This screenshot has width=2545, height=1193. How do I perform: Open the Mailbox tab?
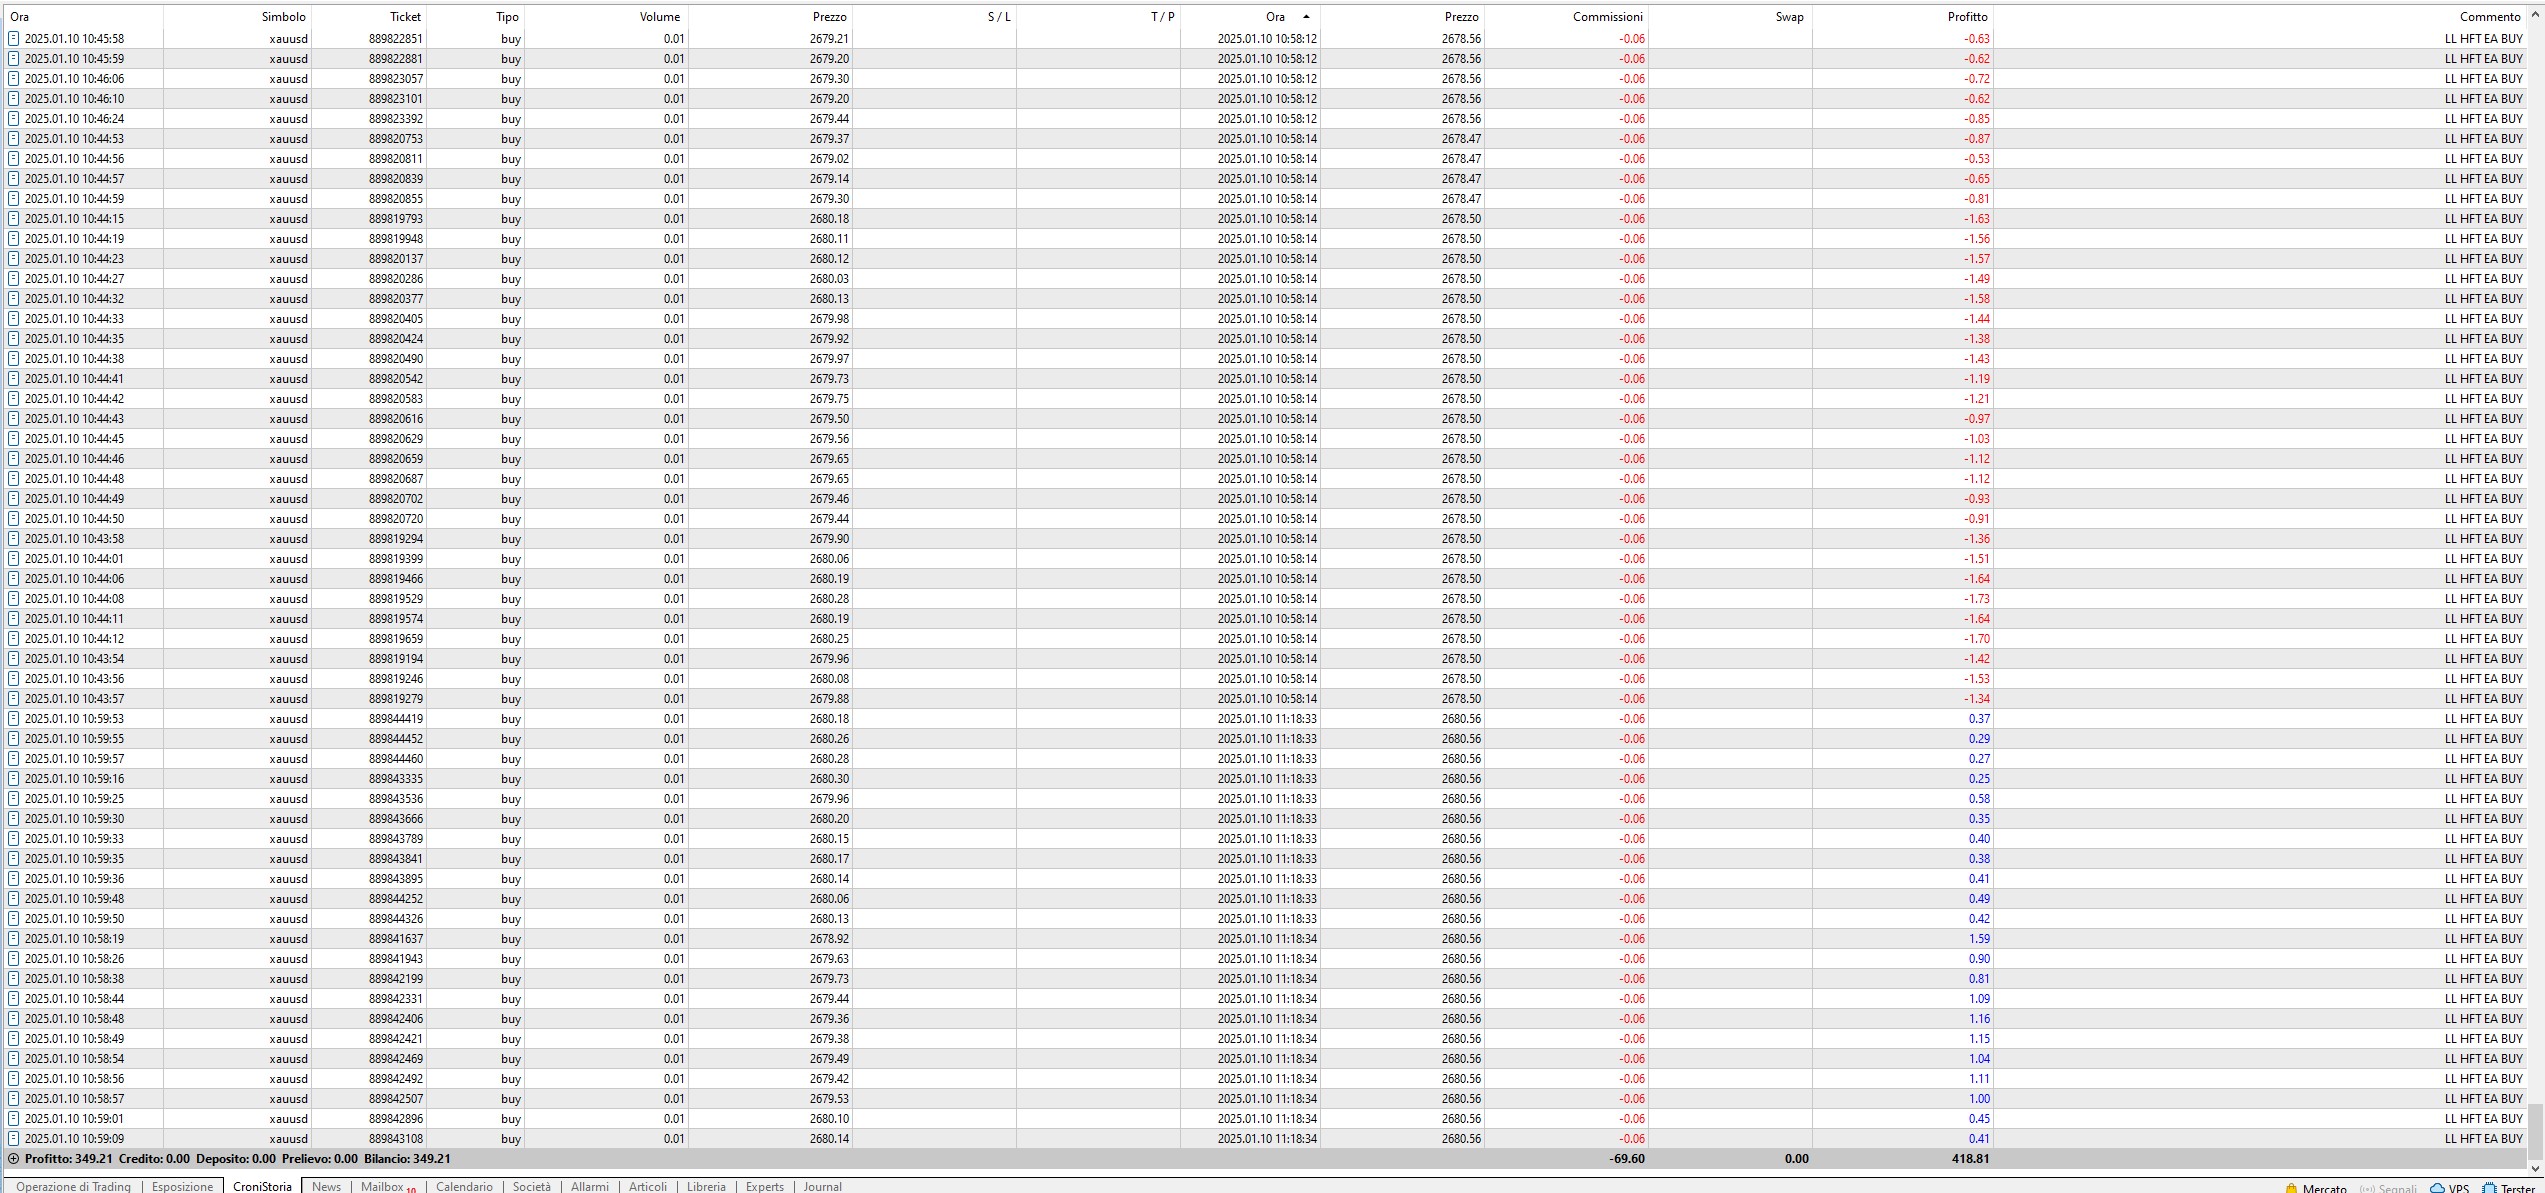pyautogui.click(x=388, y=1187)
